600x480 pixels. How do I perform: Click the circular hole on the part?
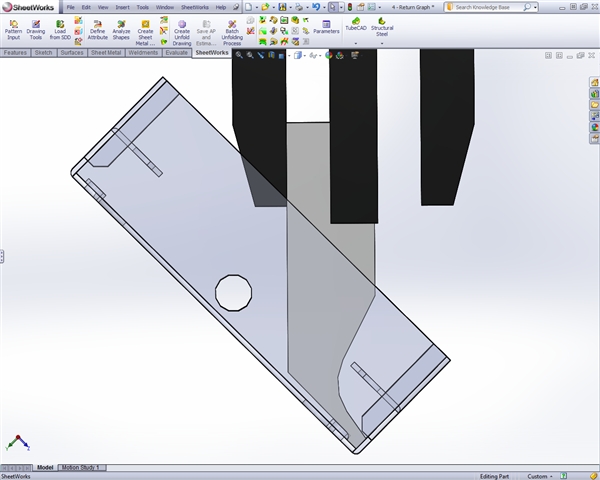click(233, 292)
